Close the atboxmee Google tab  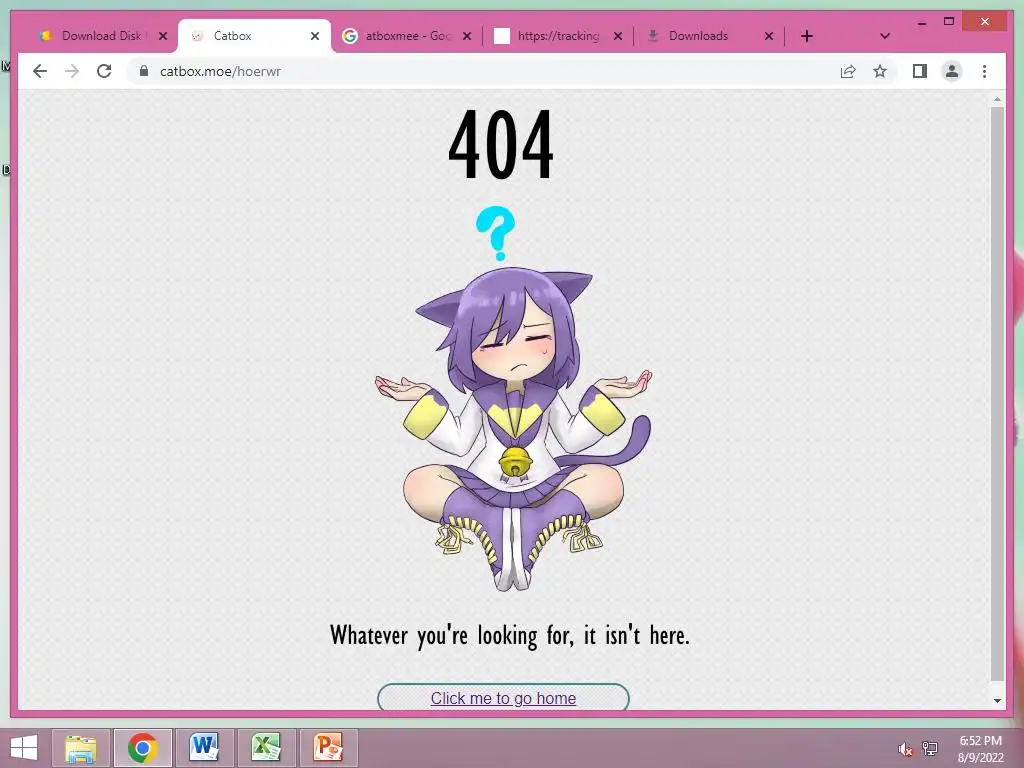click(467, 36)
